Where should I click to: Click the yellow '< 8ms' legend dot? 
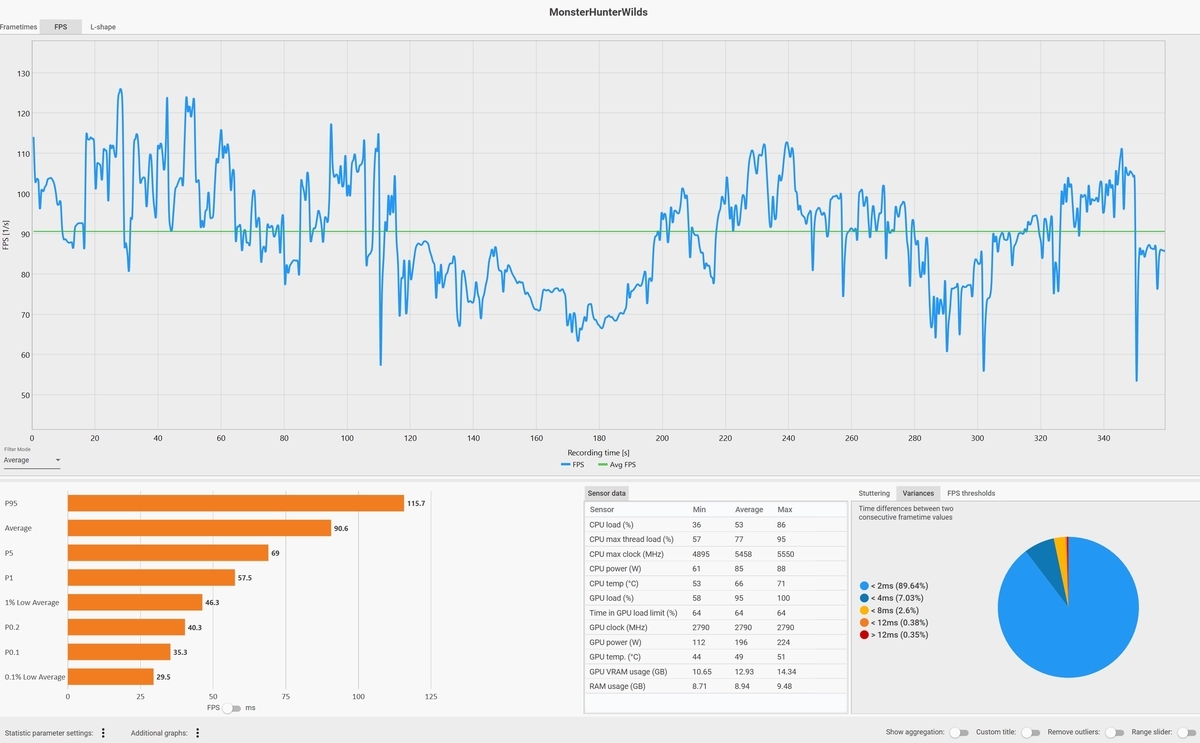864,610
